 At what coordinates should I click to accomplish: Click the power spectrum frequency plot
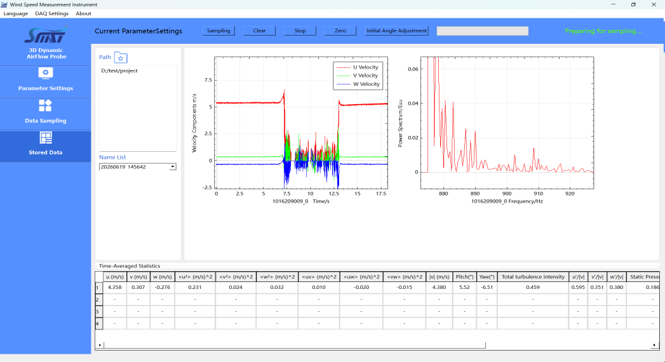(x=507, y=123)
